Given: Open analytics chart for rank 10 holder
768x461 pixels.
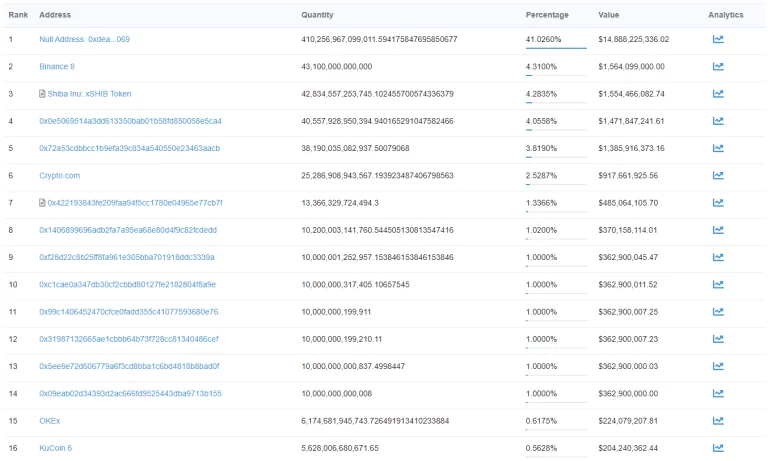Looking at the screenshot, I should (717, 284).
